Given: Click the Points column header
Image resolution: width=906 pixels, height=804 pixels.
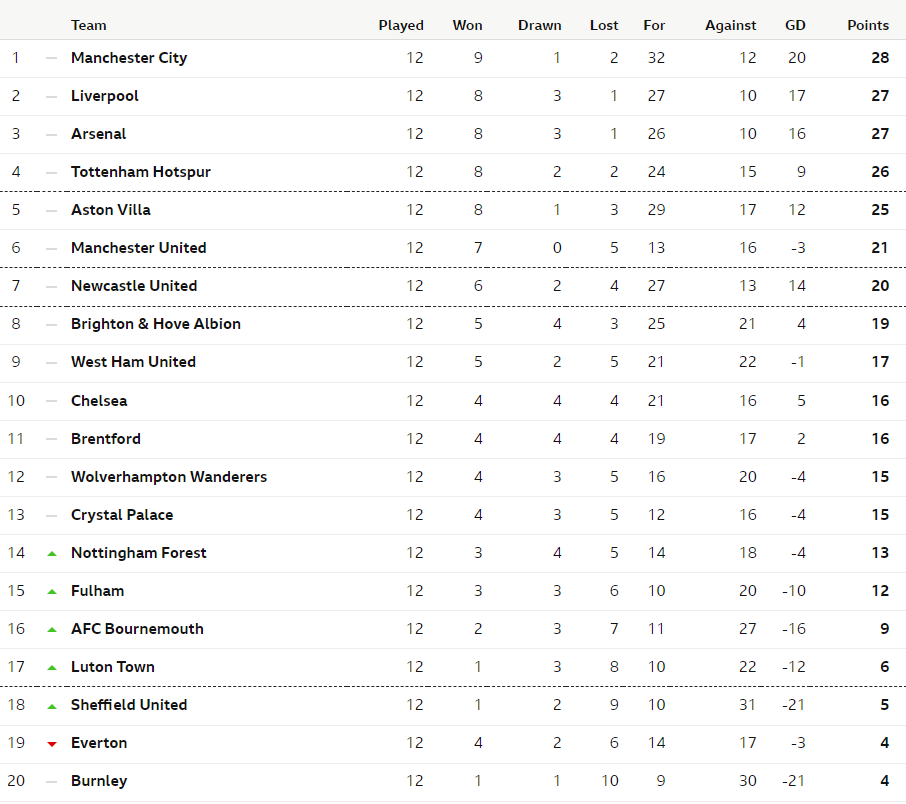Looking at the screenshot, I should (868, 25).
